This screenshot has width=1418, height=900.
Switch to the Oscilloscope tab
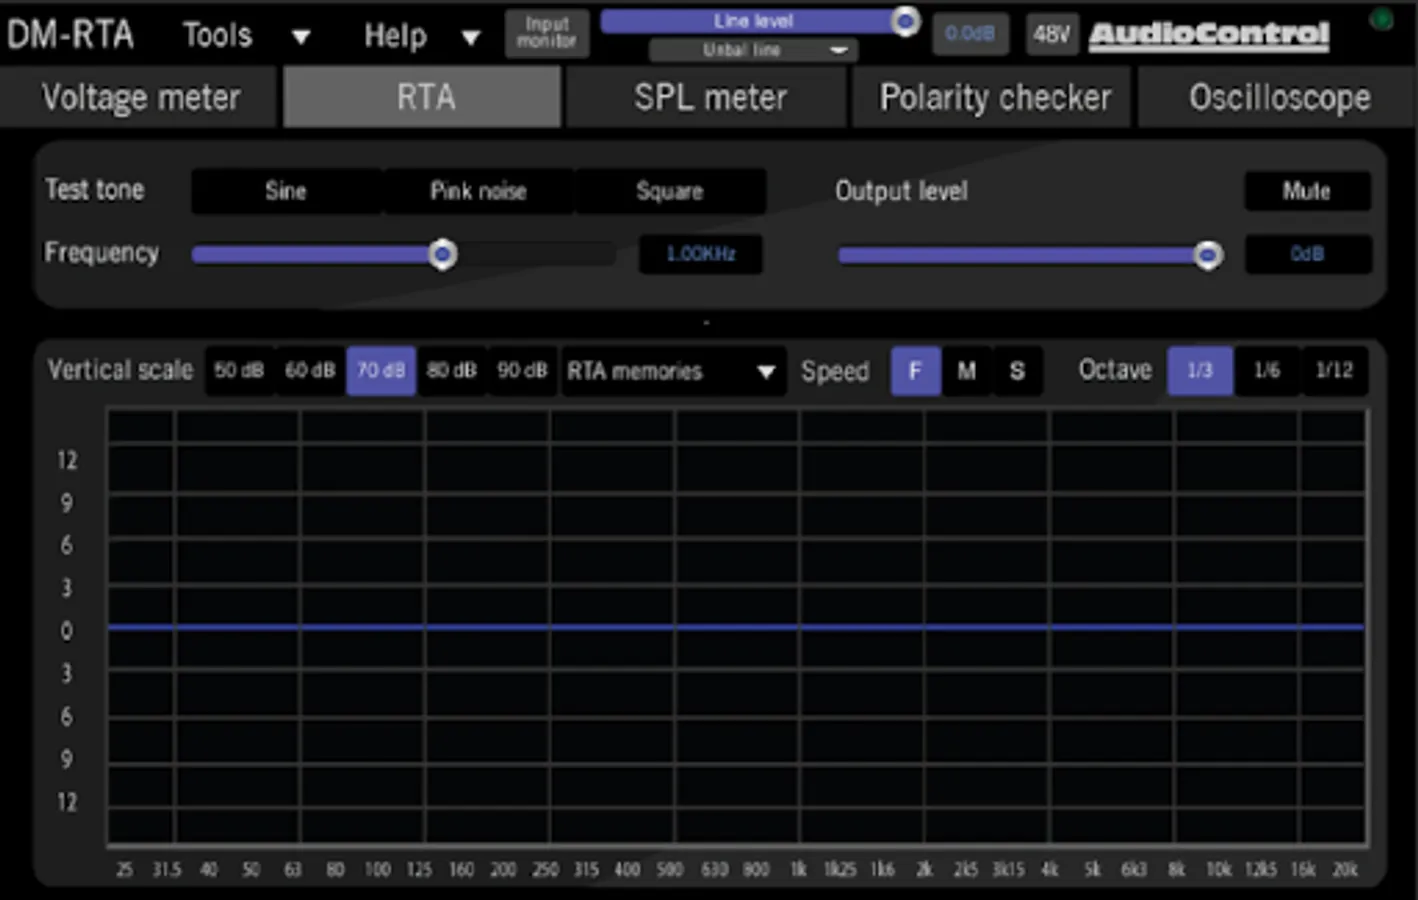tap(1278, 97)
